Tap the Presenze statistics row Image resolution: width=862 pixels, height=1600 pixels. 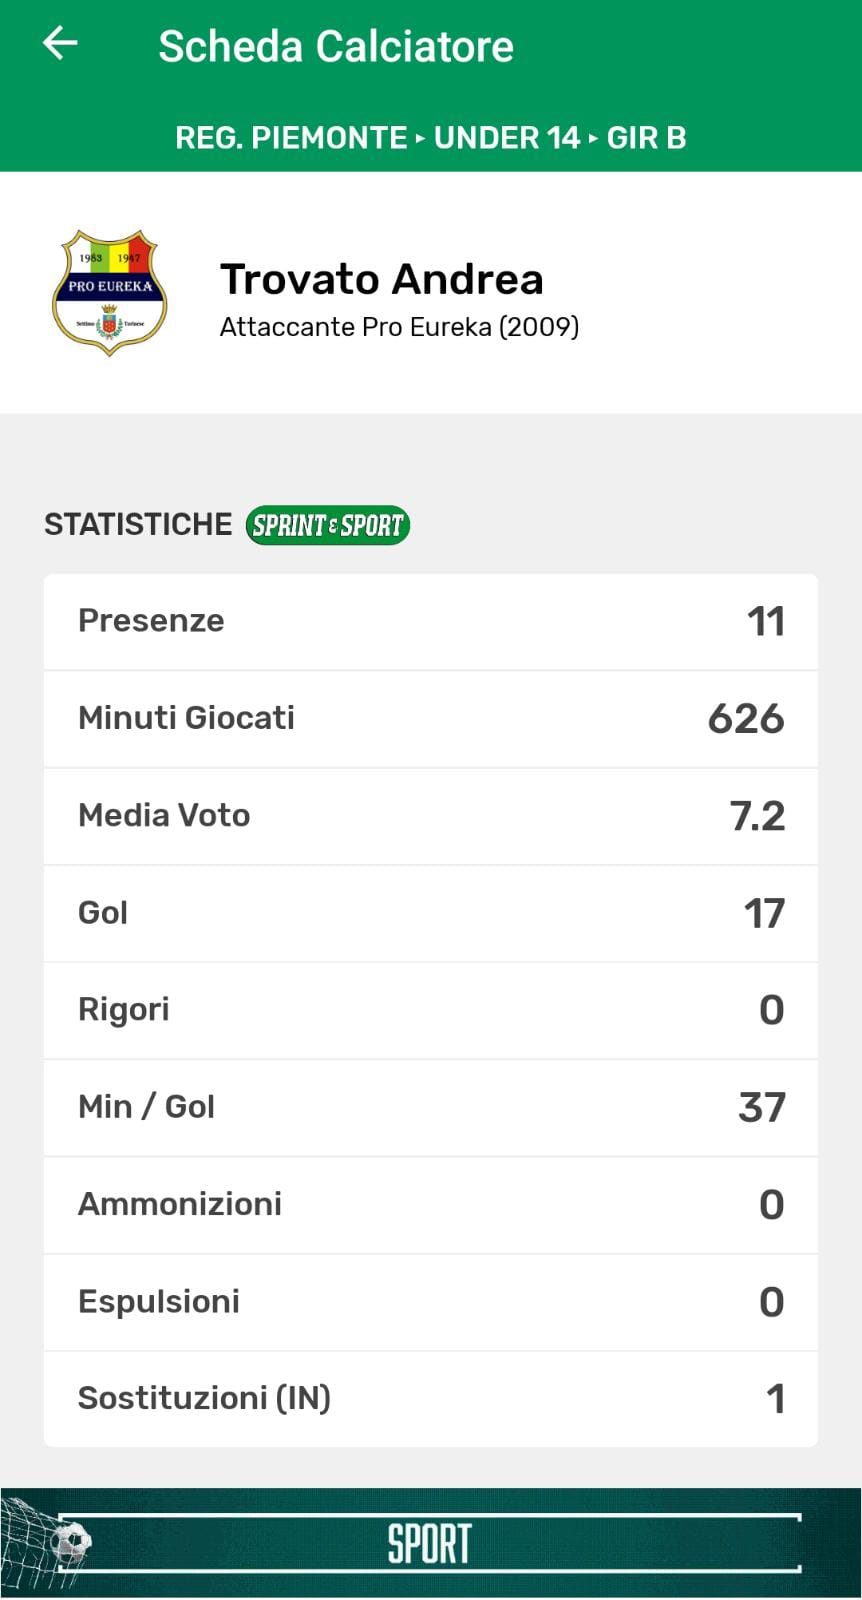(431, 621)
